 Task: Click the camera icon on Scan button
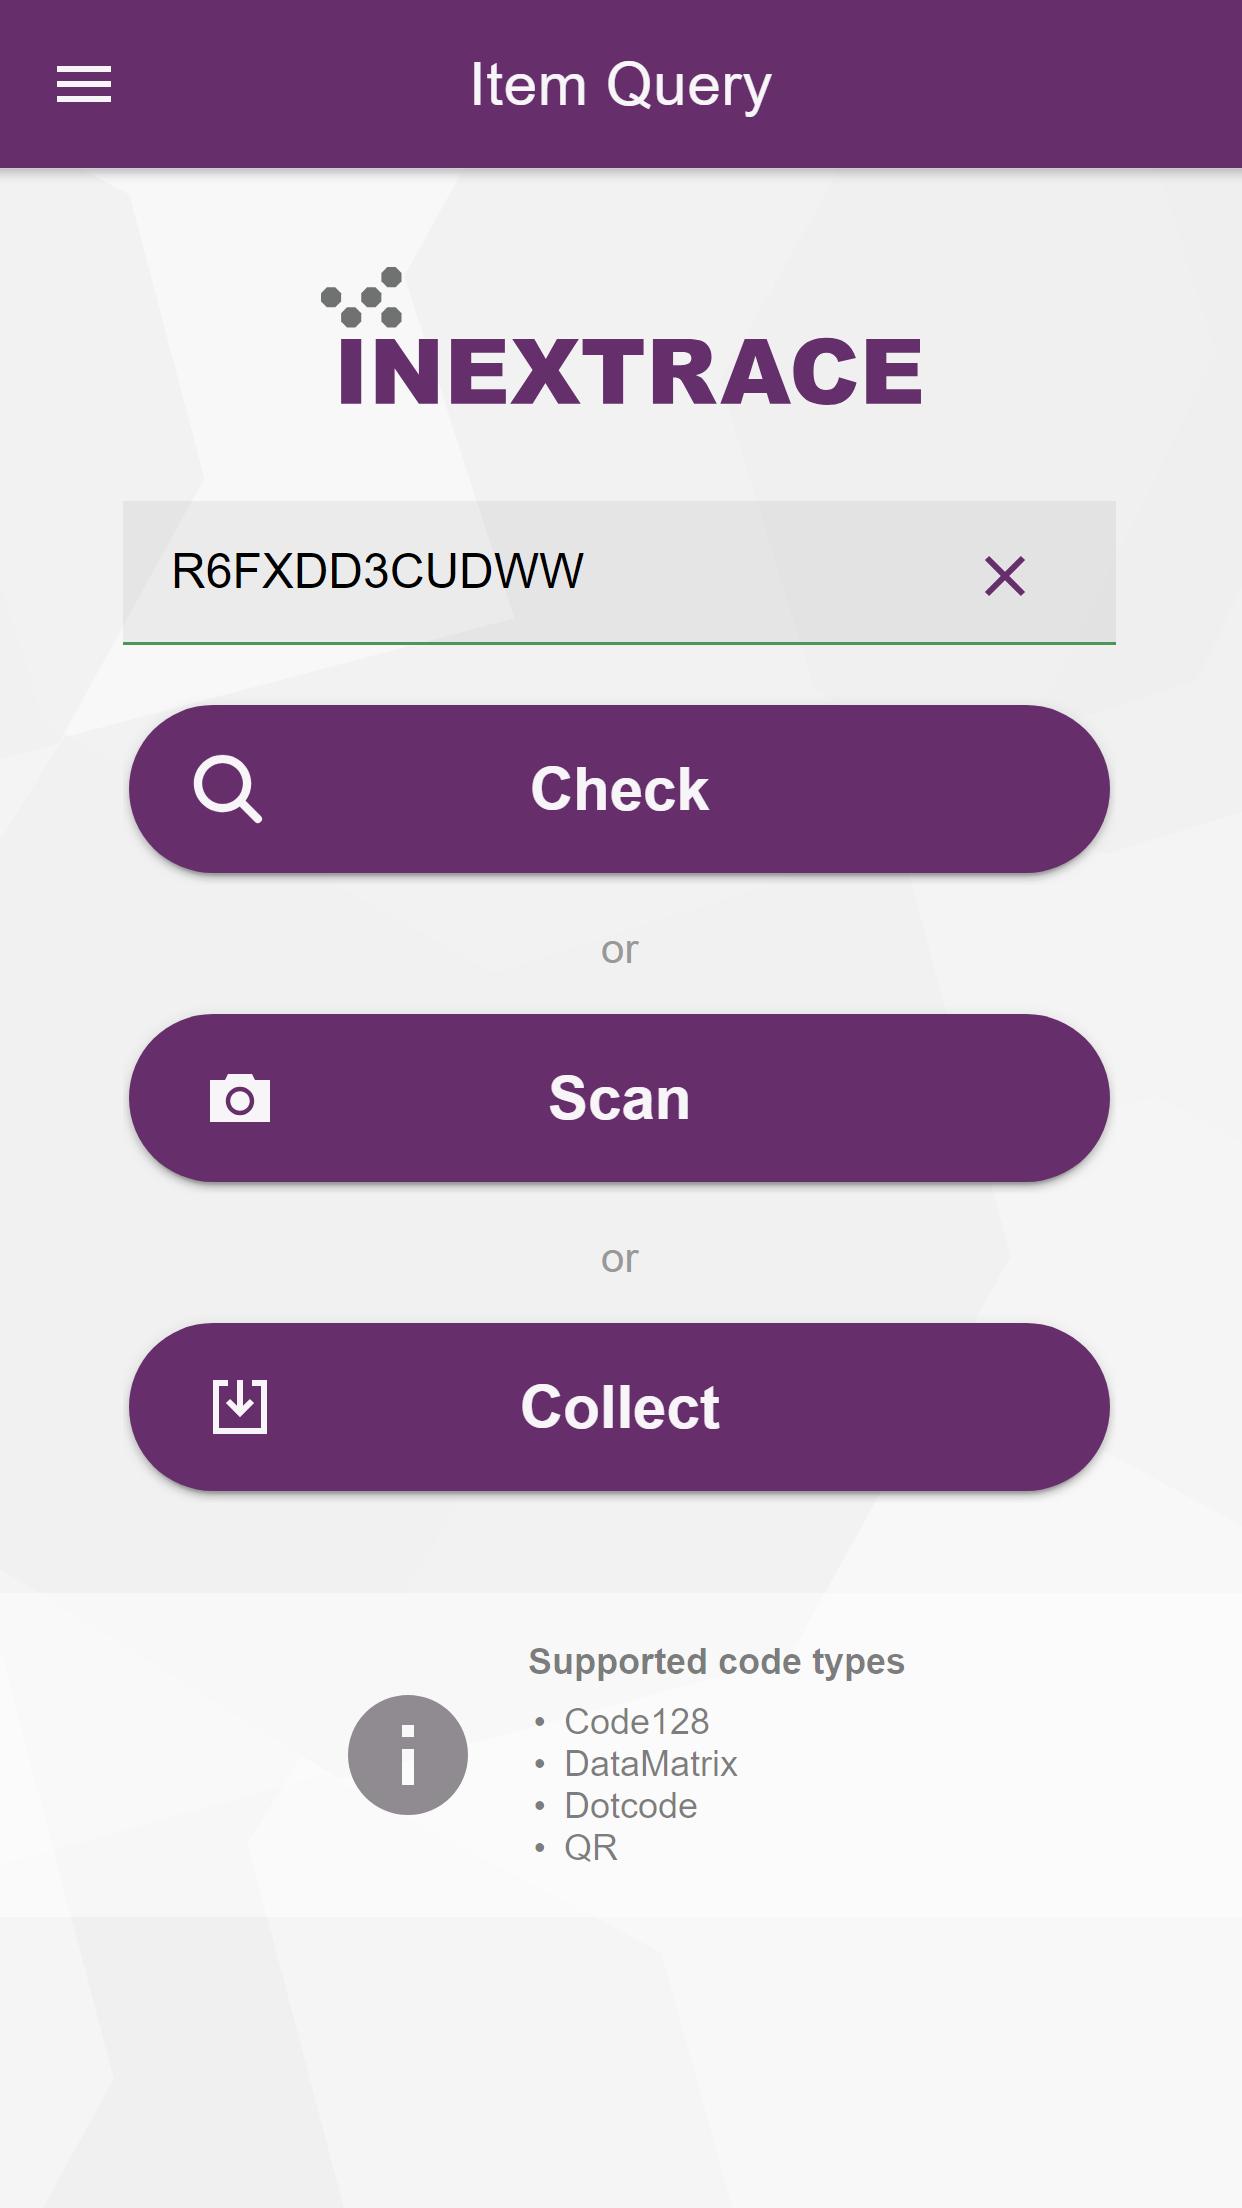coord(240,1098)
